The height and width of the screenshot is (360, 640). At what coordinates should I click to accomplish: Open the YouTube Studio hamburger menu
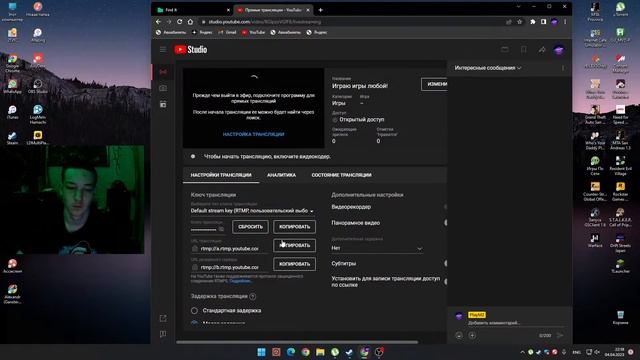163,49
